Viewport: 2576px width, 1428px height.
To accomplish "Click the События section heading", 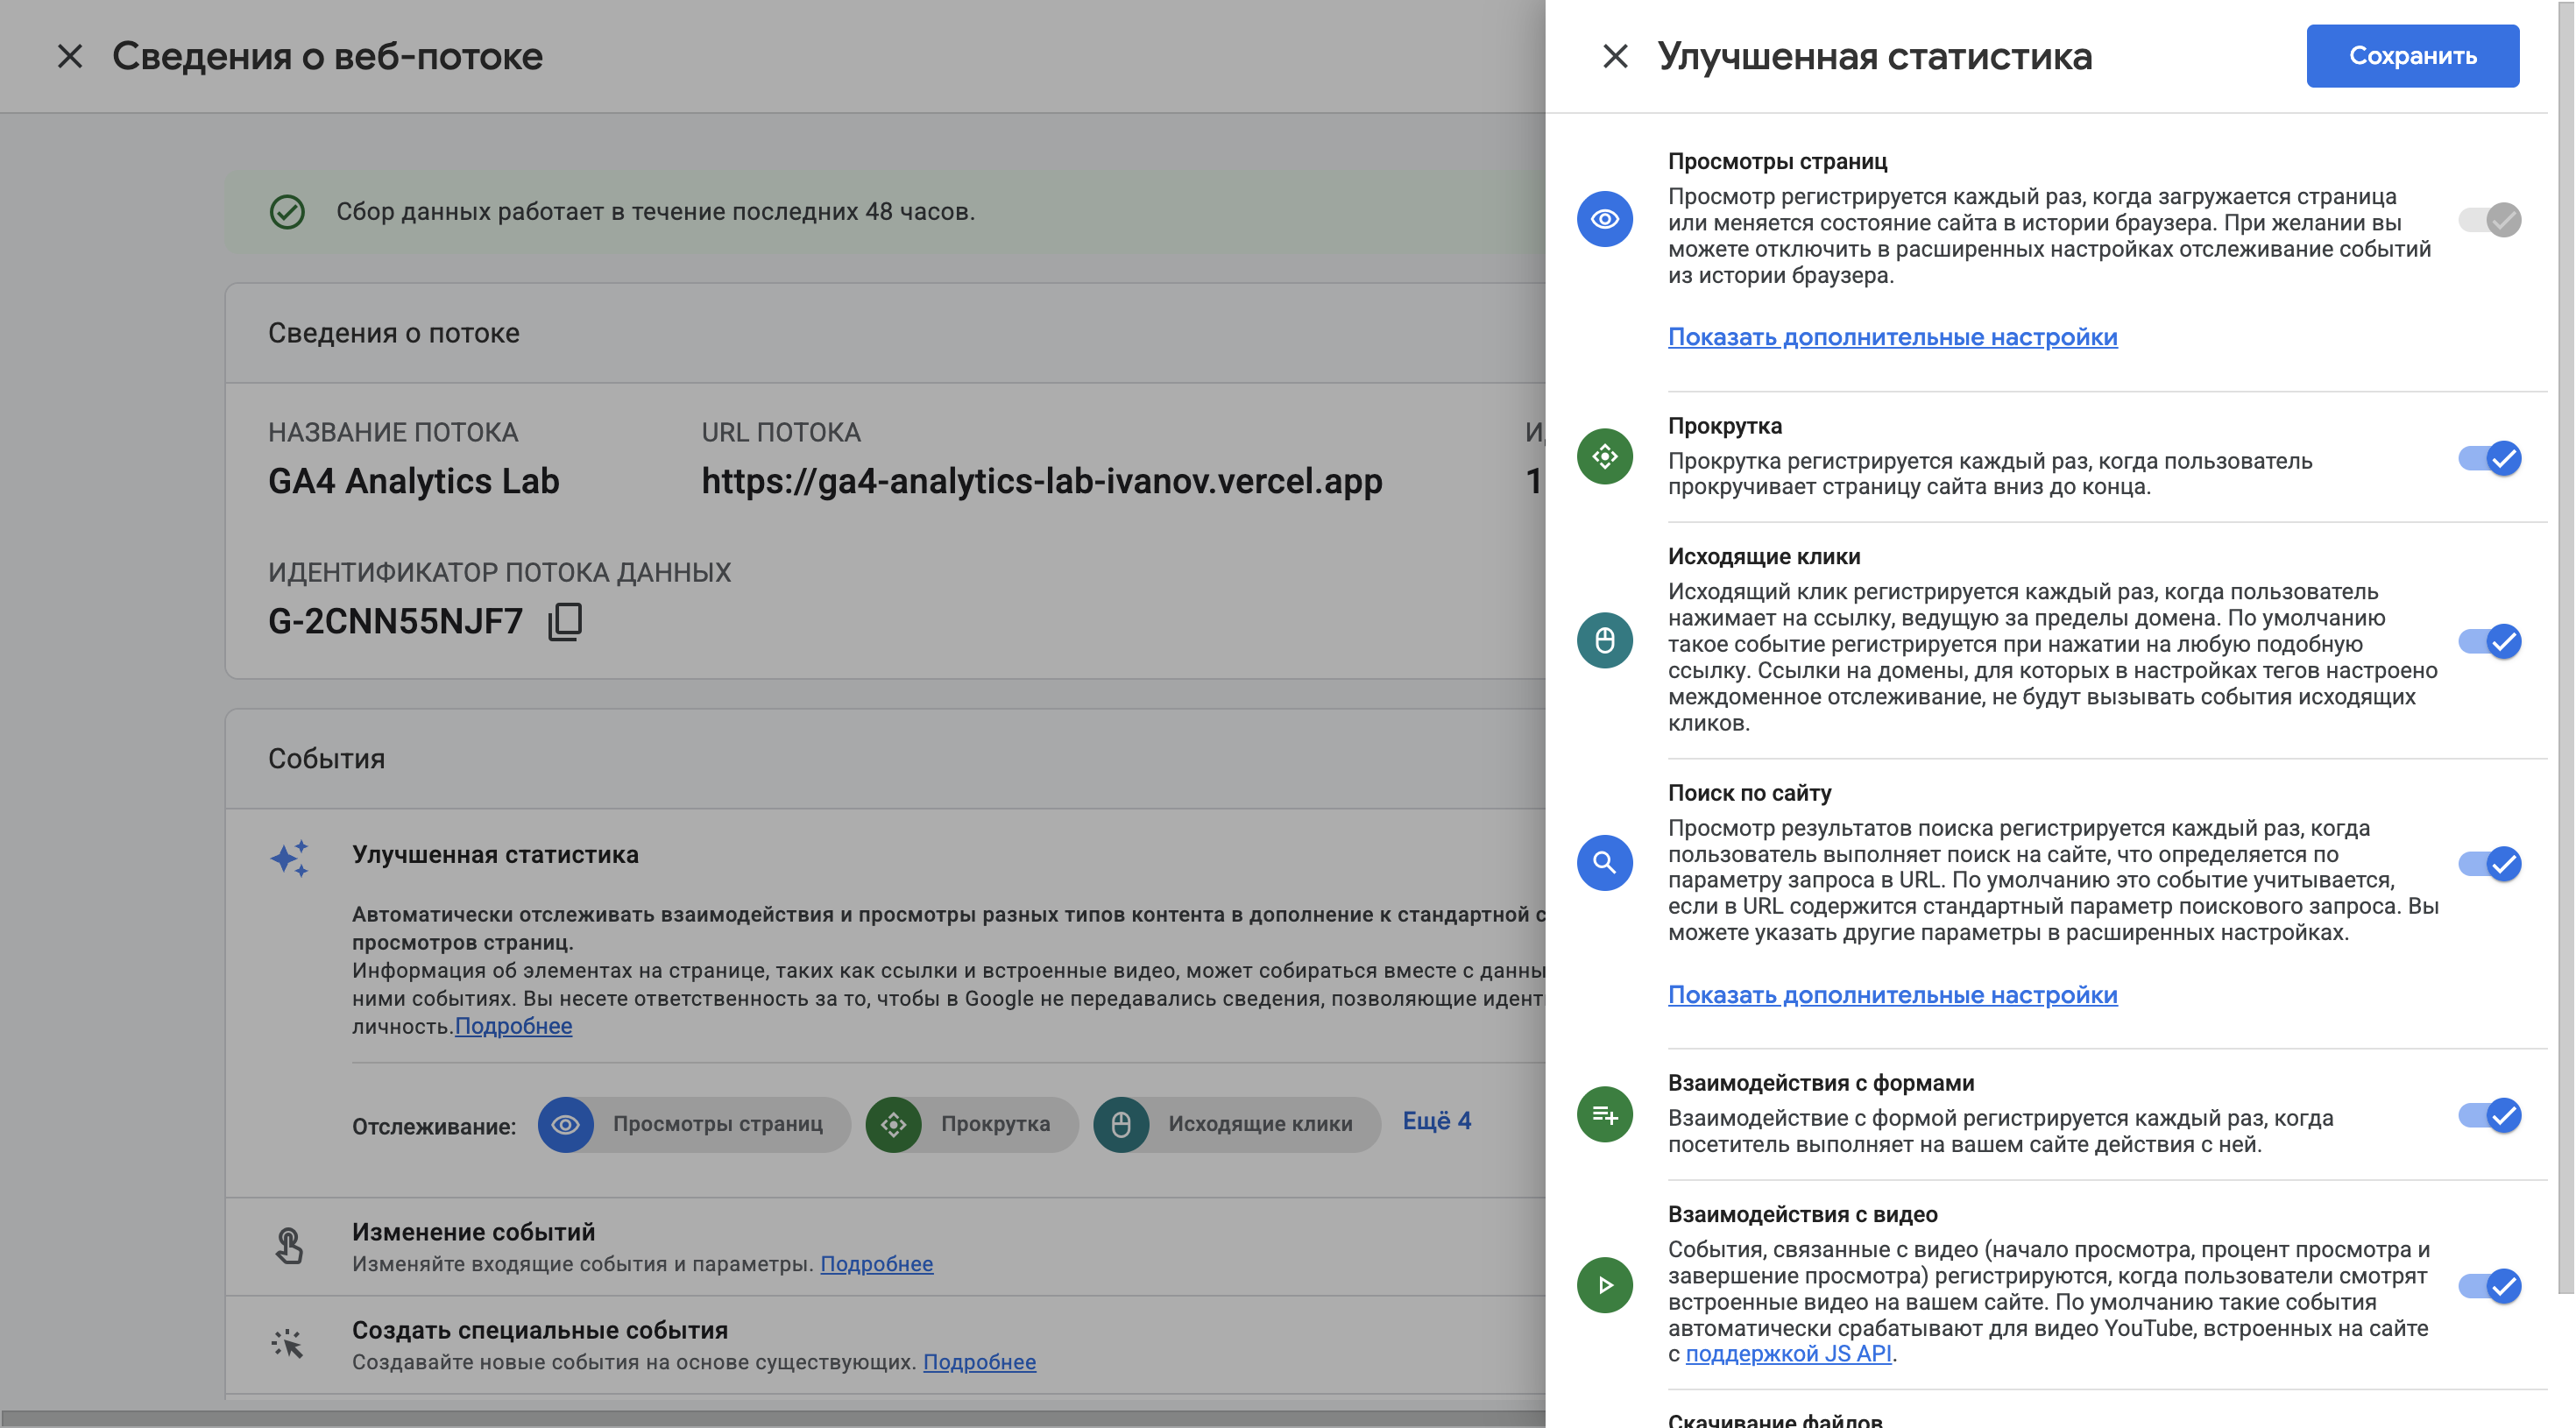I will pyautogui.click(x=326, y=759).
